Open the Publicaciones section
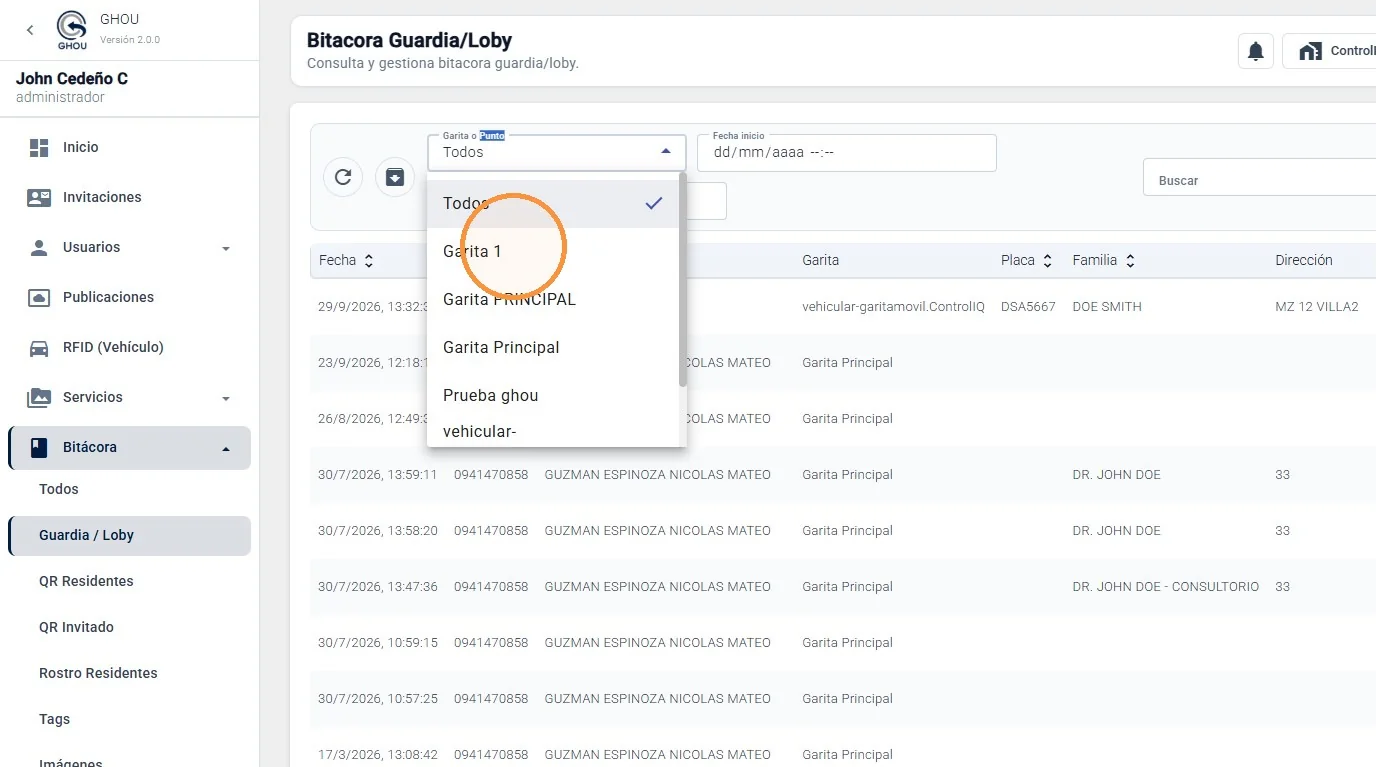 tap(129, 297)
